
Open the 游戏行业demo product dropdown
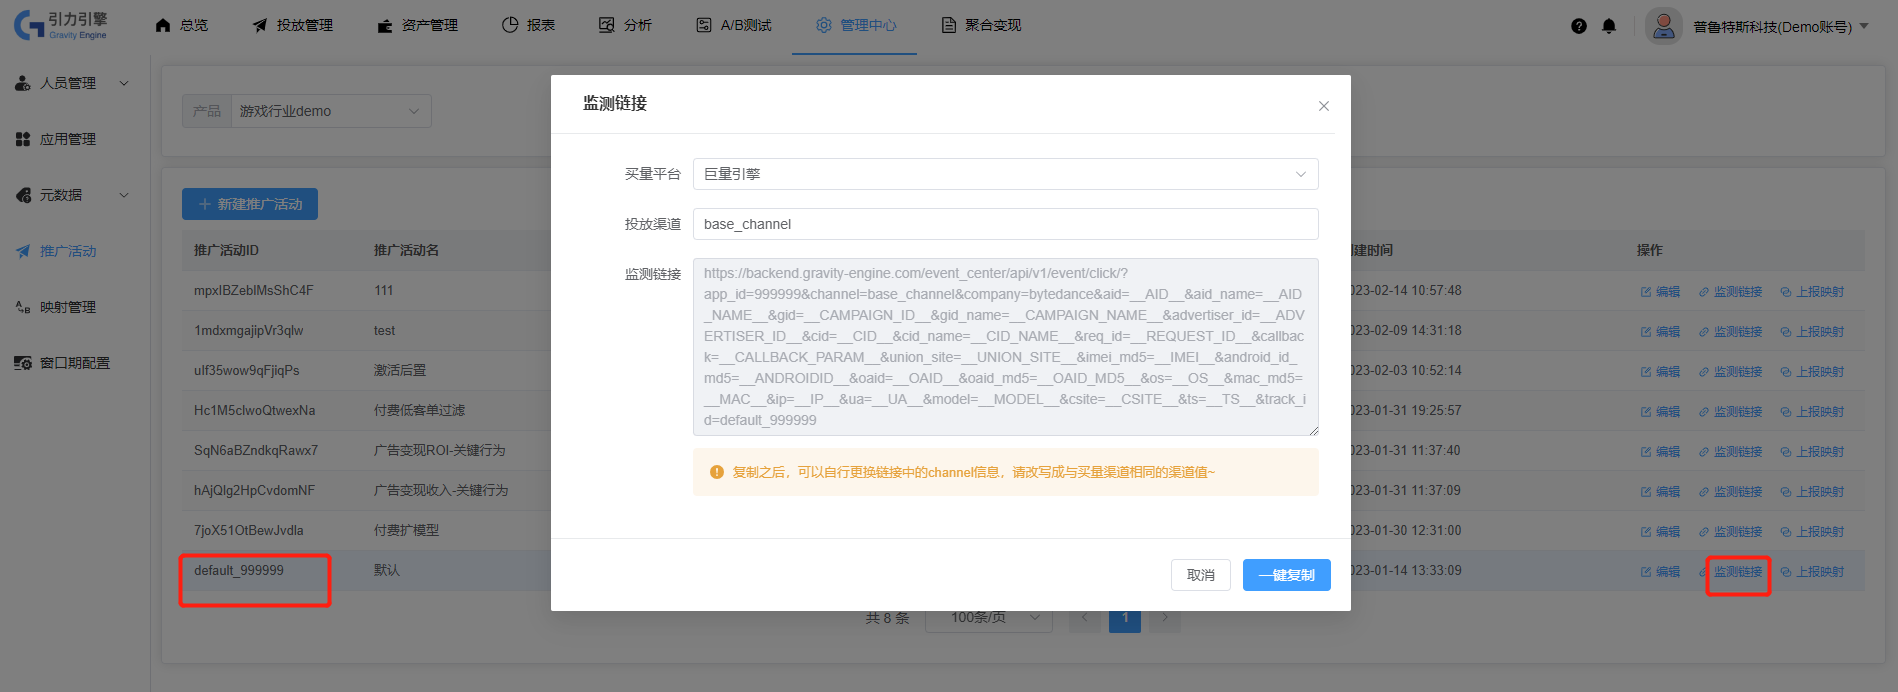330,111
